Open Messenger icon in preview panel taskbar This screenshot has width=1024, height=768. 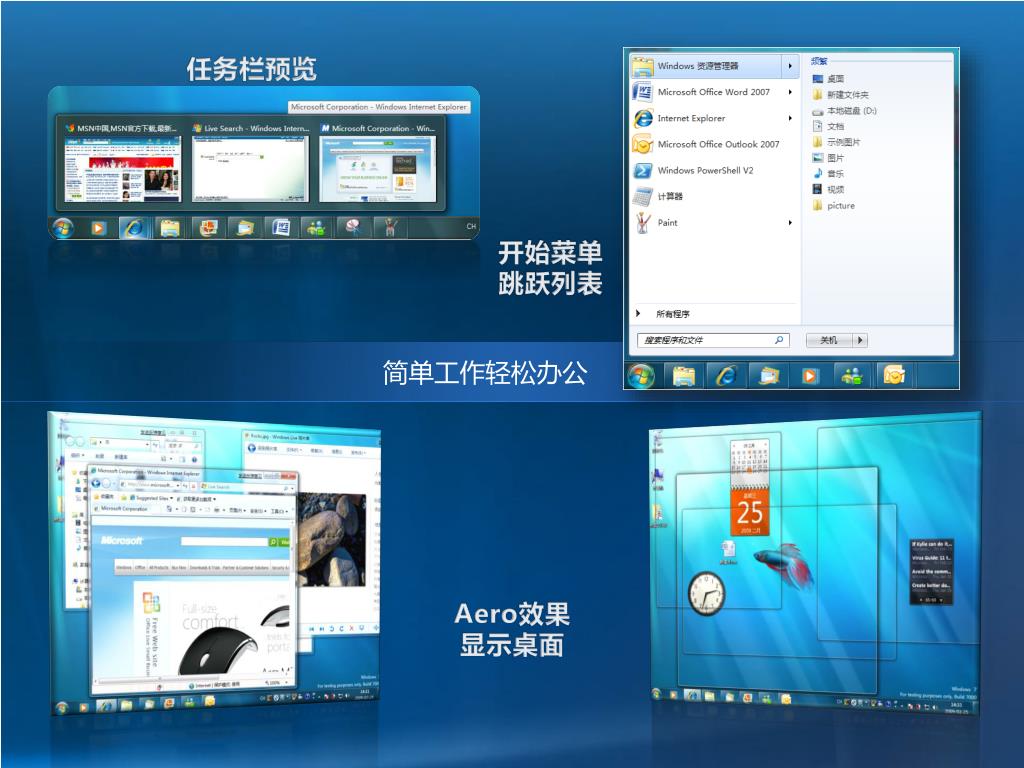[x=317, y=228]
